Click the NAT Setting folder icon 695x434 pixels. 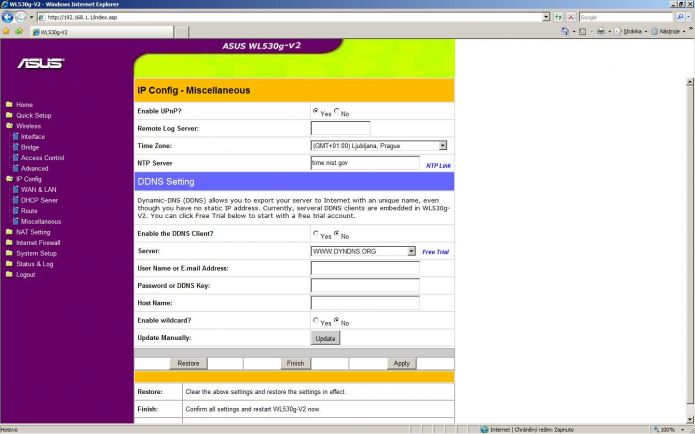pos(9,232)
